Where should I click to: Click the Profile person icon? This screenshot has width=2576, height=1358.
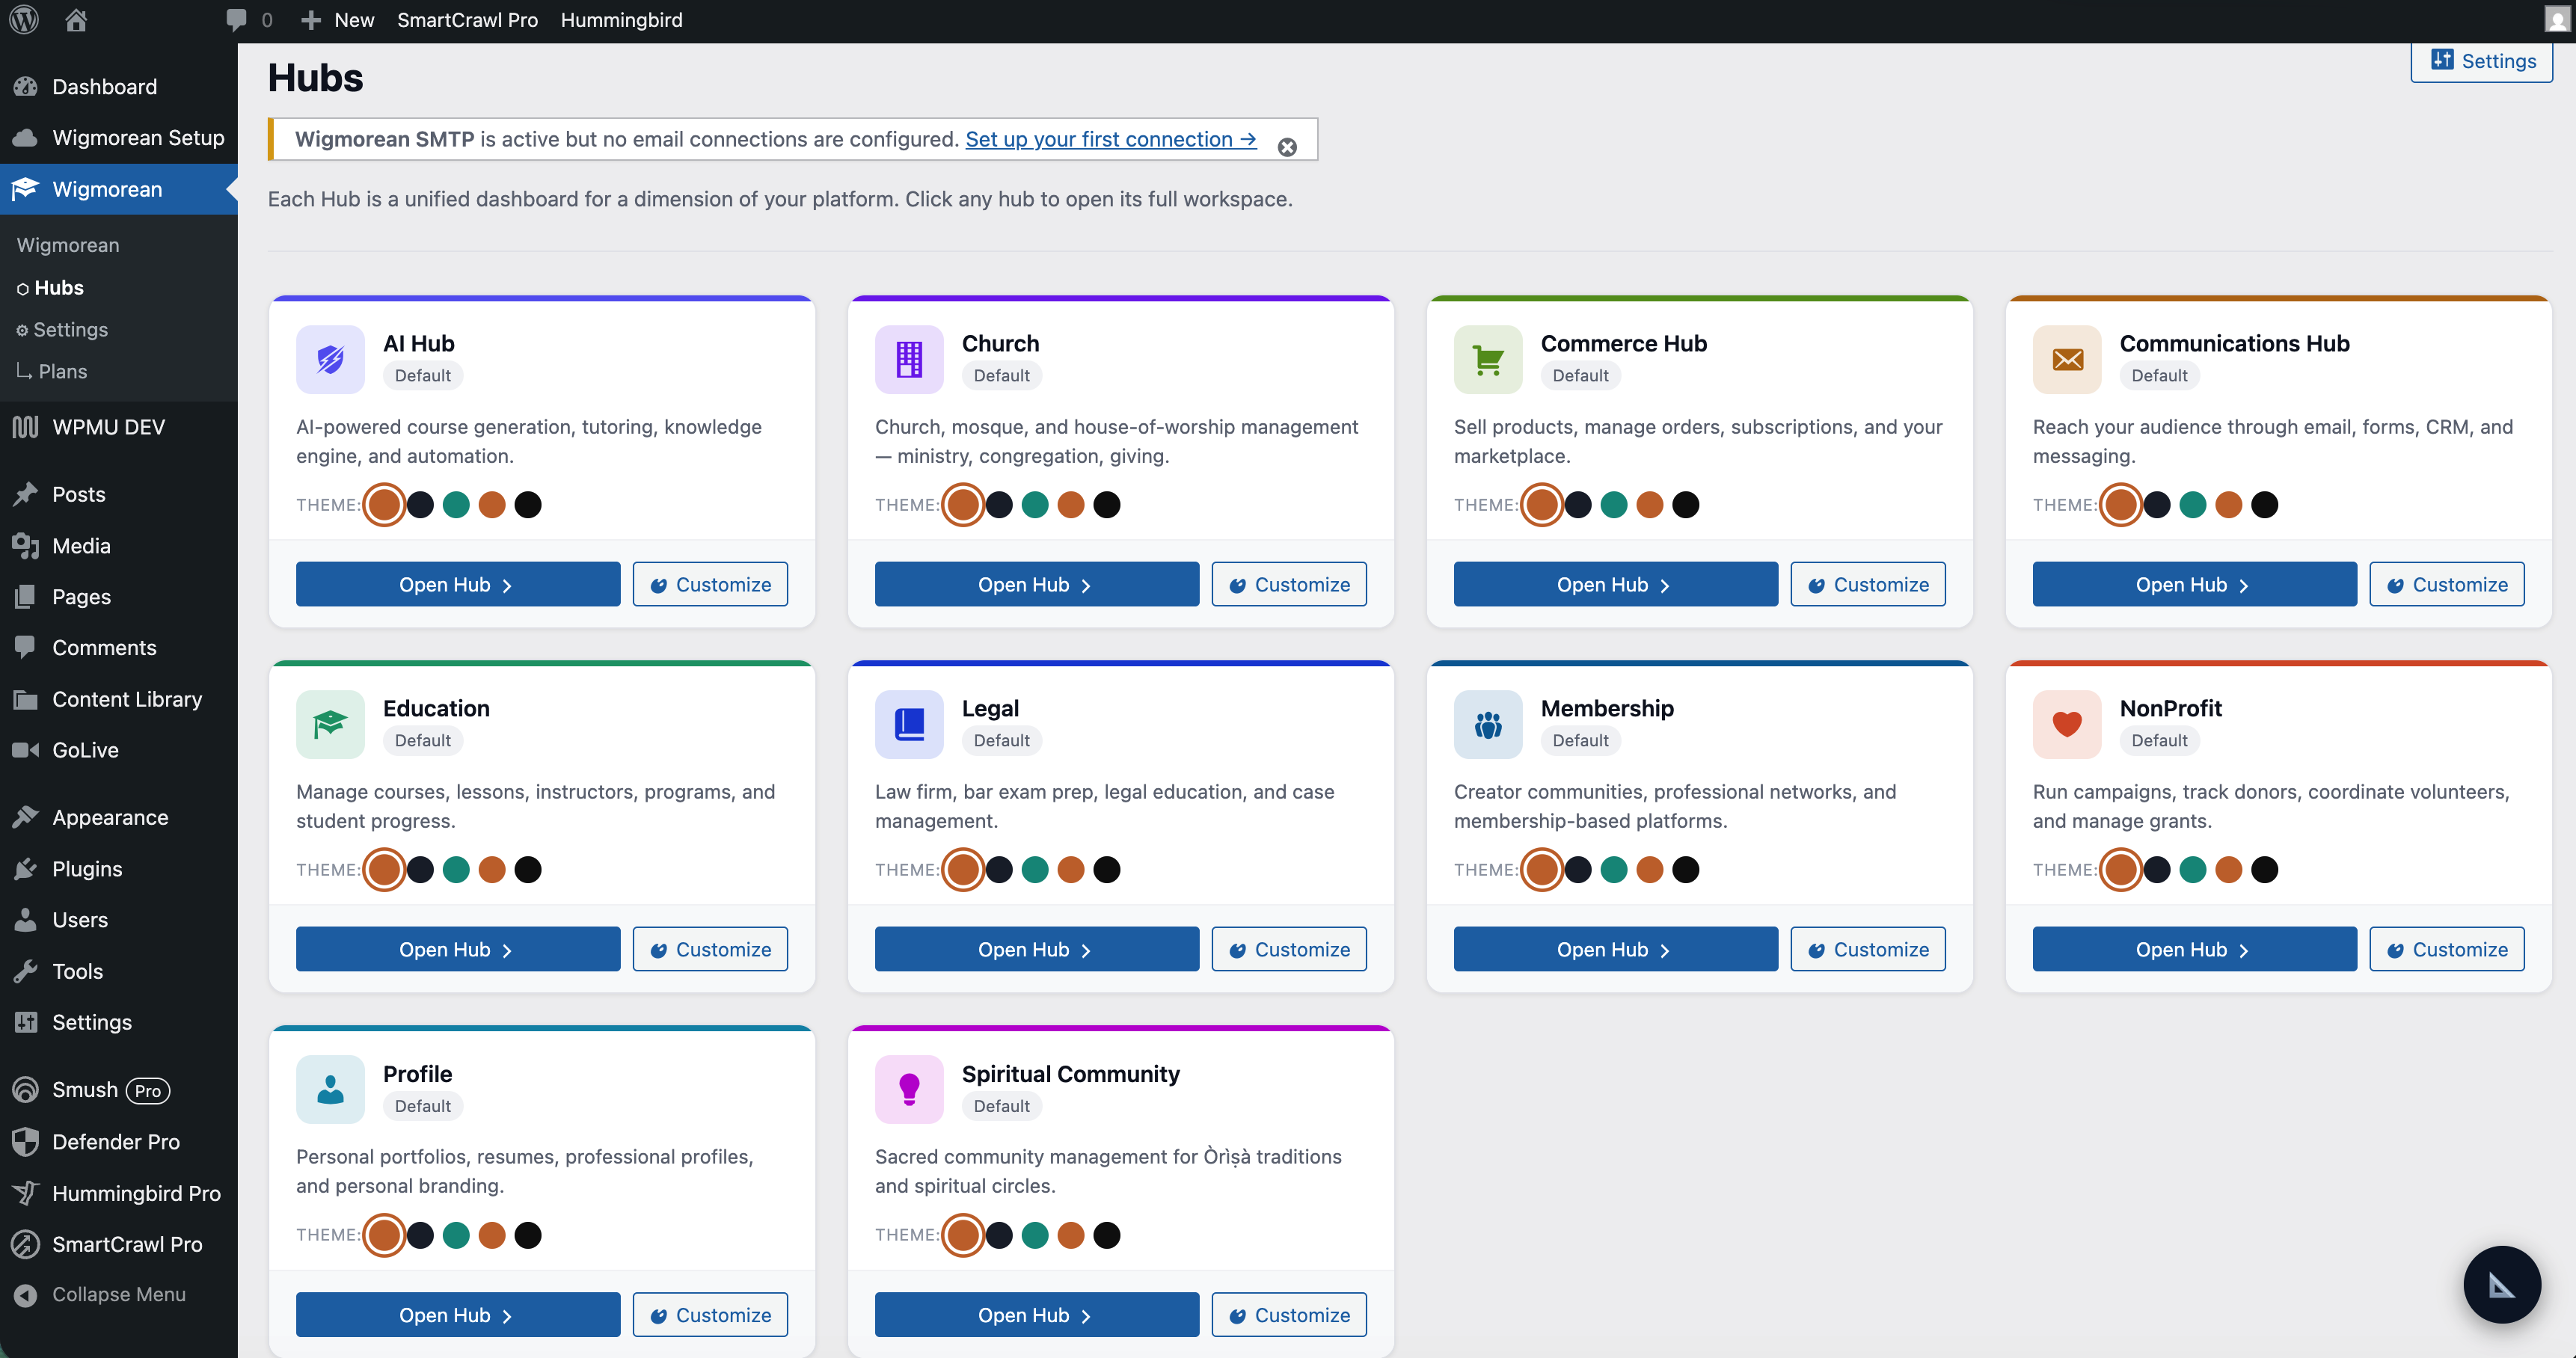click(330, 1089)
